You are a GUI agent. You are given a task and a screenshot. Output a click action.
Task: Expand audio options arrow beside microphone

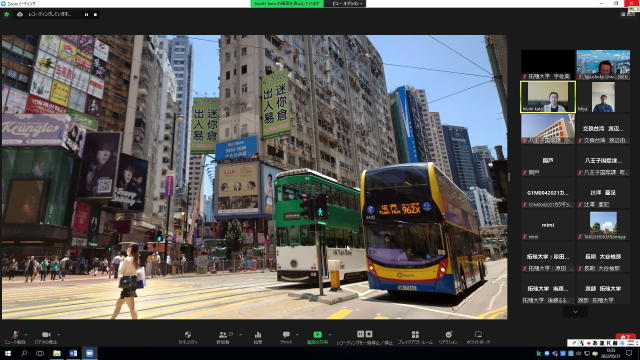point(27,335)
